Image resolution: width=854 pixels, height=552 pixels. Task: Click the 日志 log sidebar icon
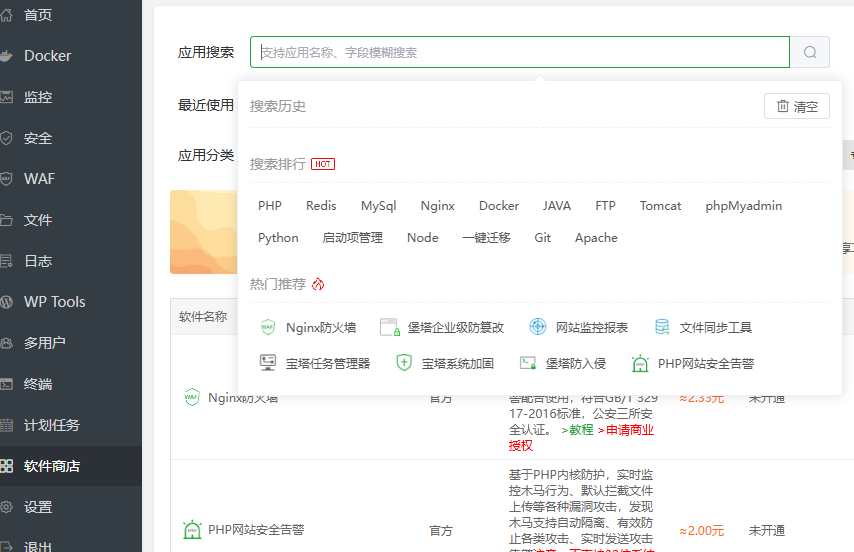6,261
